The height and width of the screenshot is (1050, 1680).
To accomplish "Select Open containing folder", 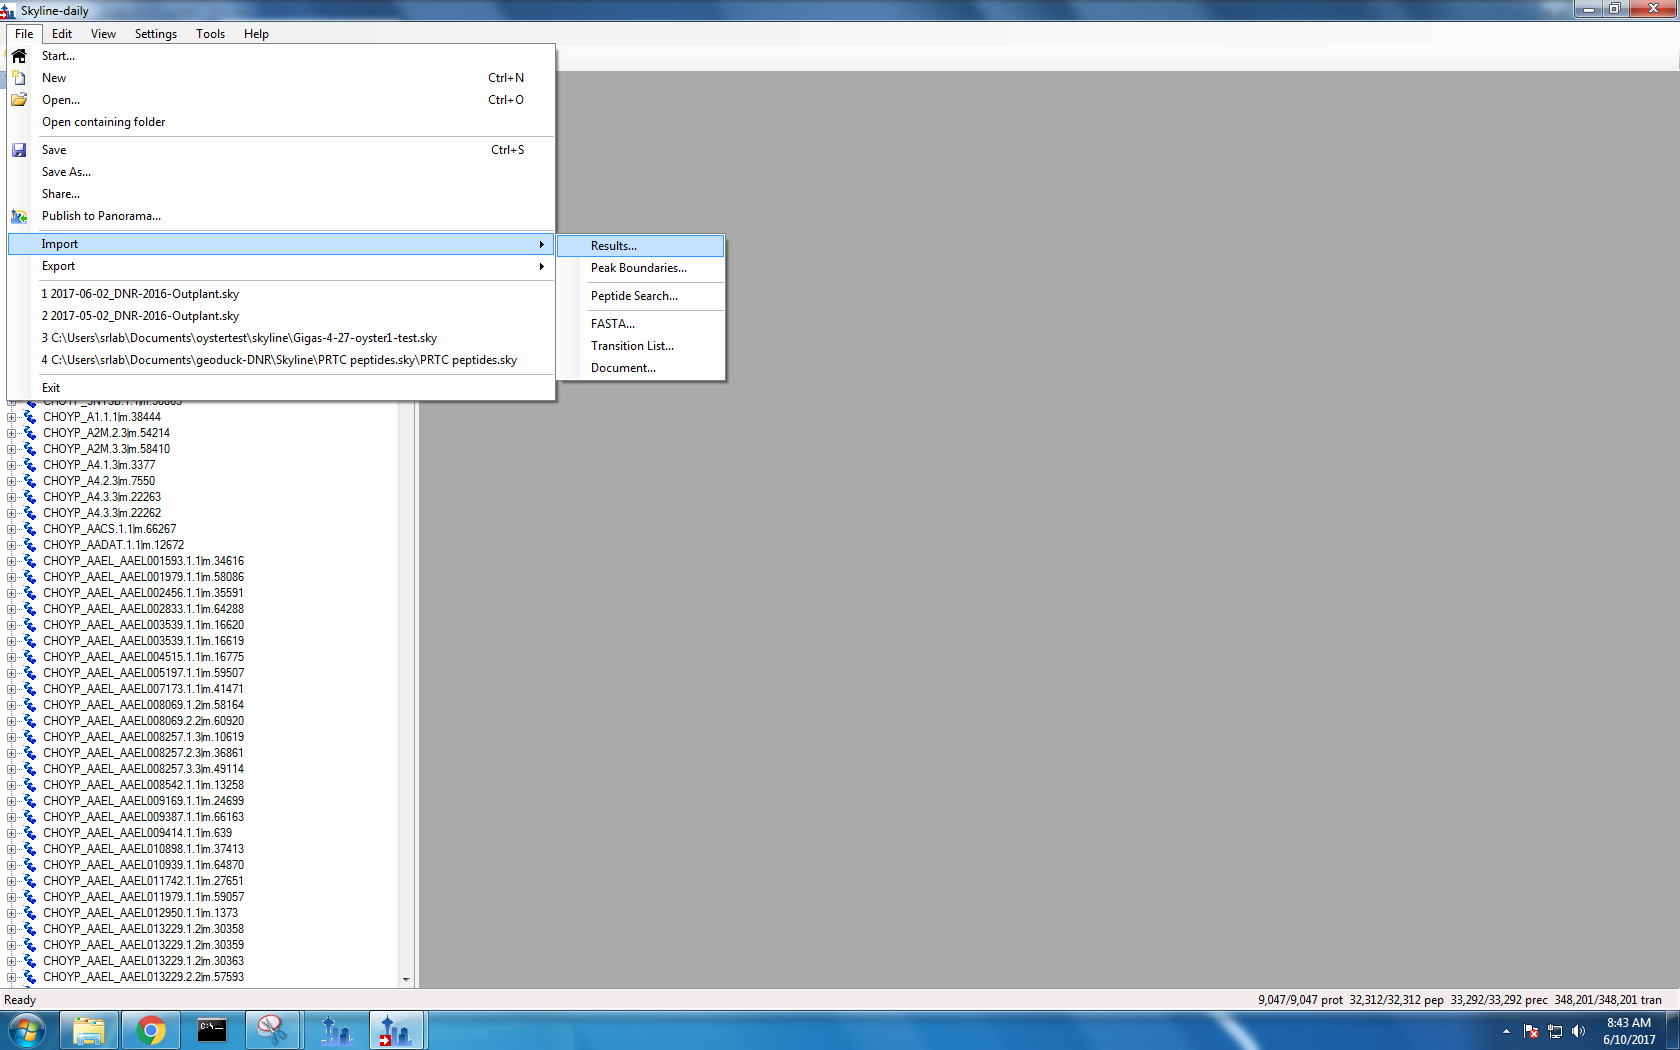I will (x=281, y=122).
